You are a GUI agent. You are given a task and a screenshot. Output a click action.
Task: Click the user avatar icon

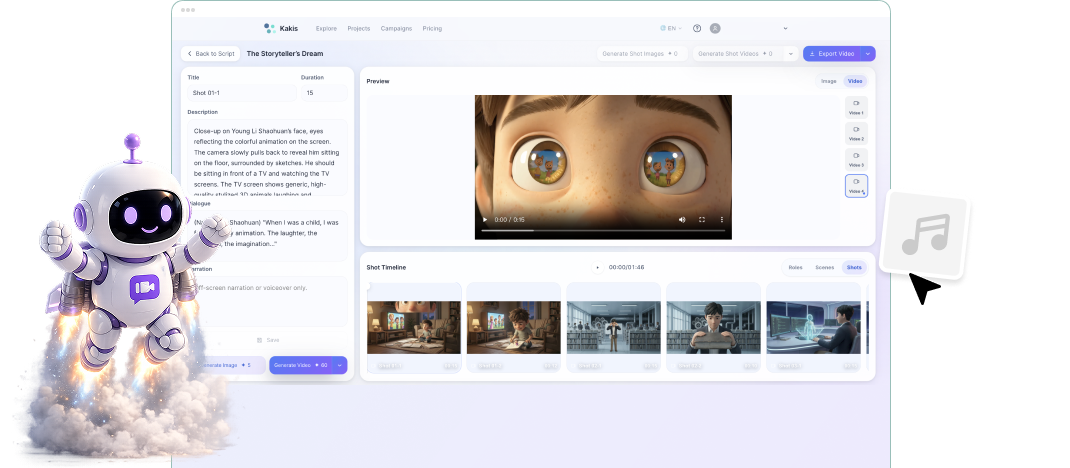[714, 29]
